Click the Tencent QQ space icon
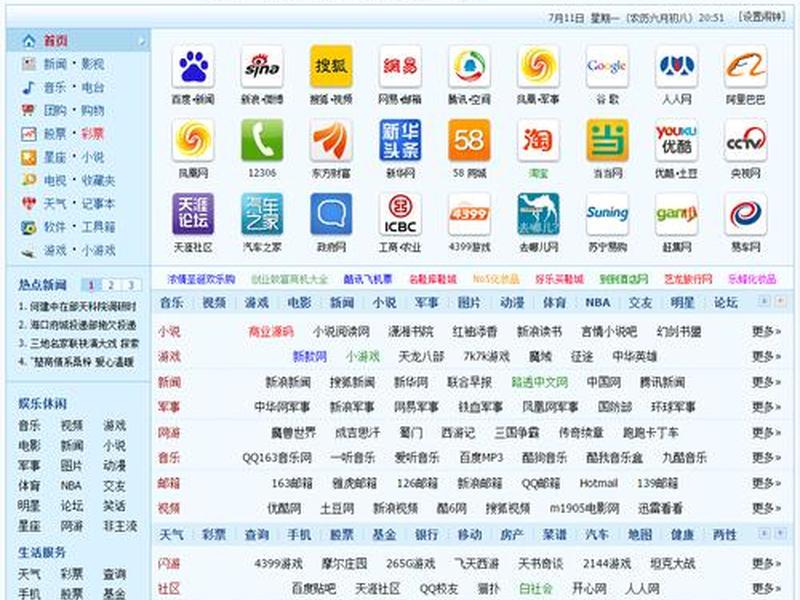 pyautogui.click(x=469, y=66)
